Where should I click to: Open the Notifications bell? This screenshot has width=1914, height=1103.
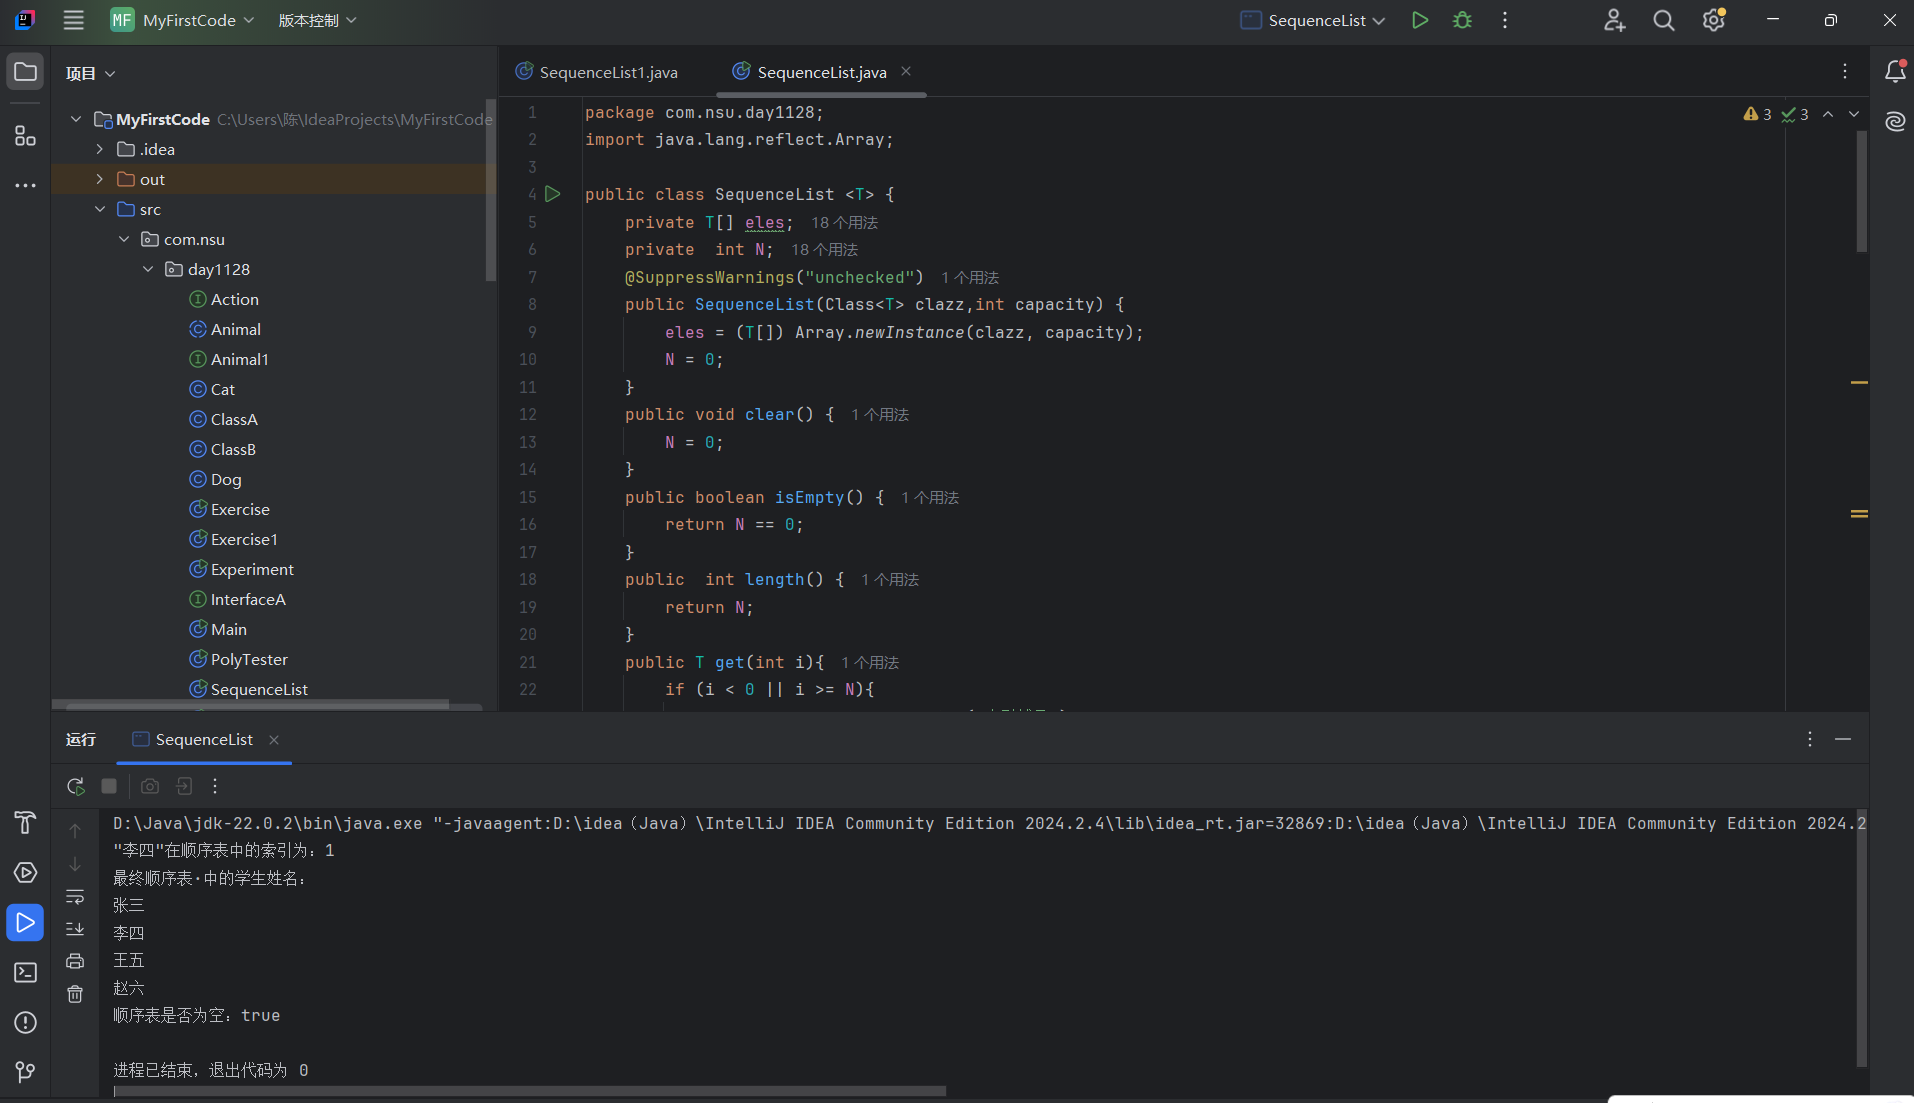coord(1895,71)
